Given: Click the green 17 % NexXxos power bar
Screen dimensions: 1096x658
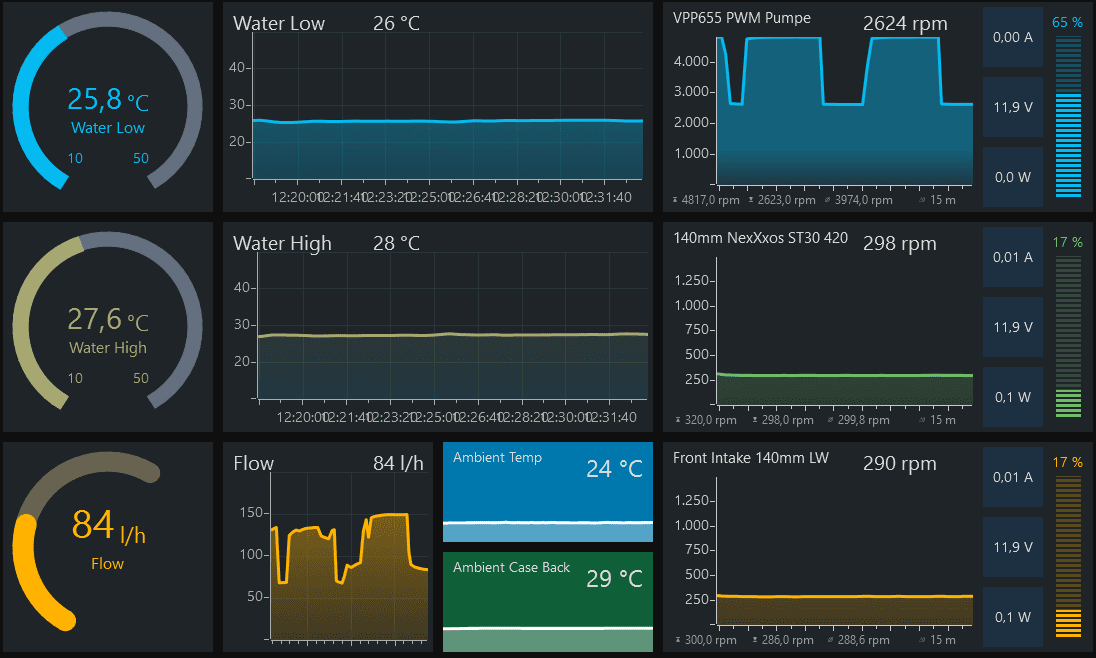Looking at the screenshot, I should tap(1068, 337).
